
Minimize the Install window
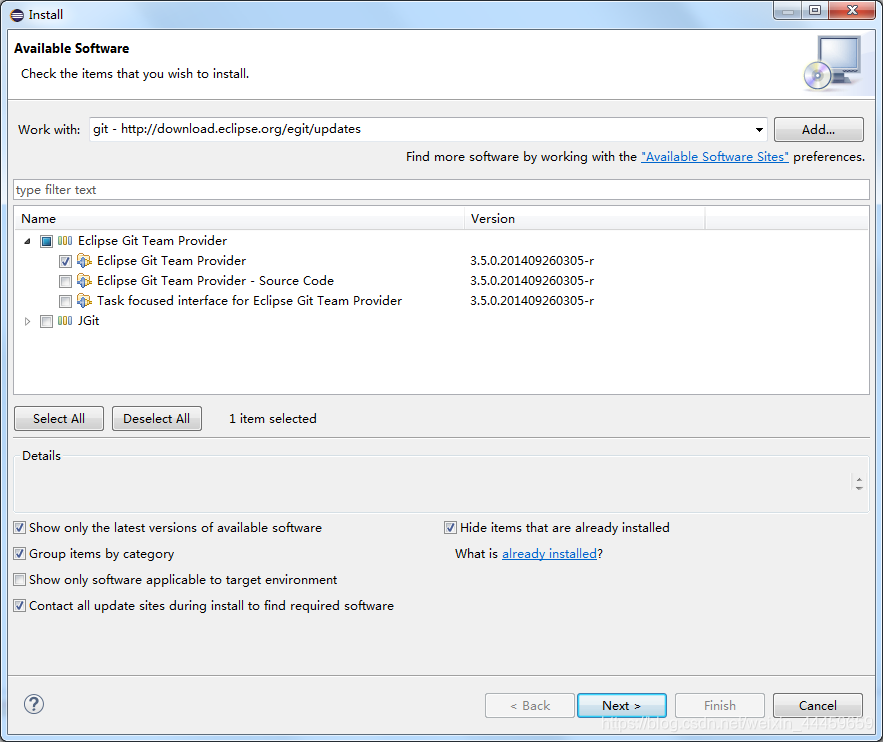788,11
